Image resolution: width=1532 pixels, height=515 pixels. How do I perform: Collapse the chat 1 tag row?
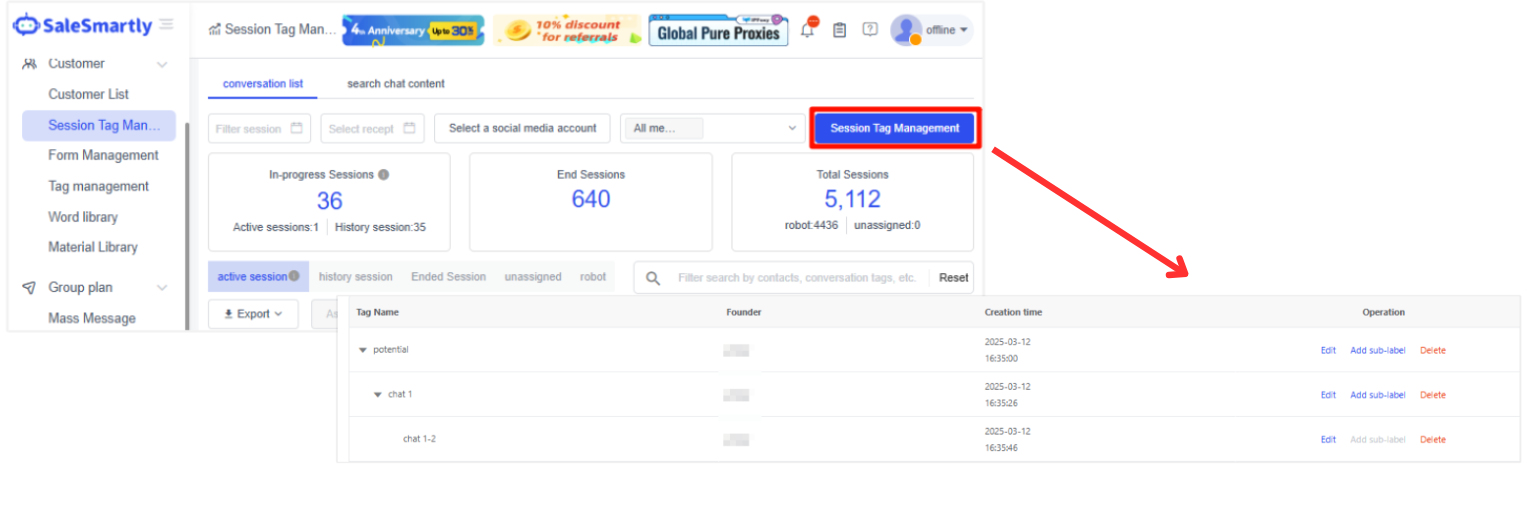coord(377,395)
